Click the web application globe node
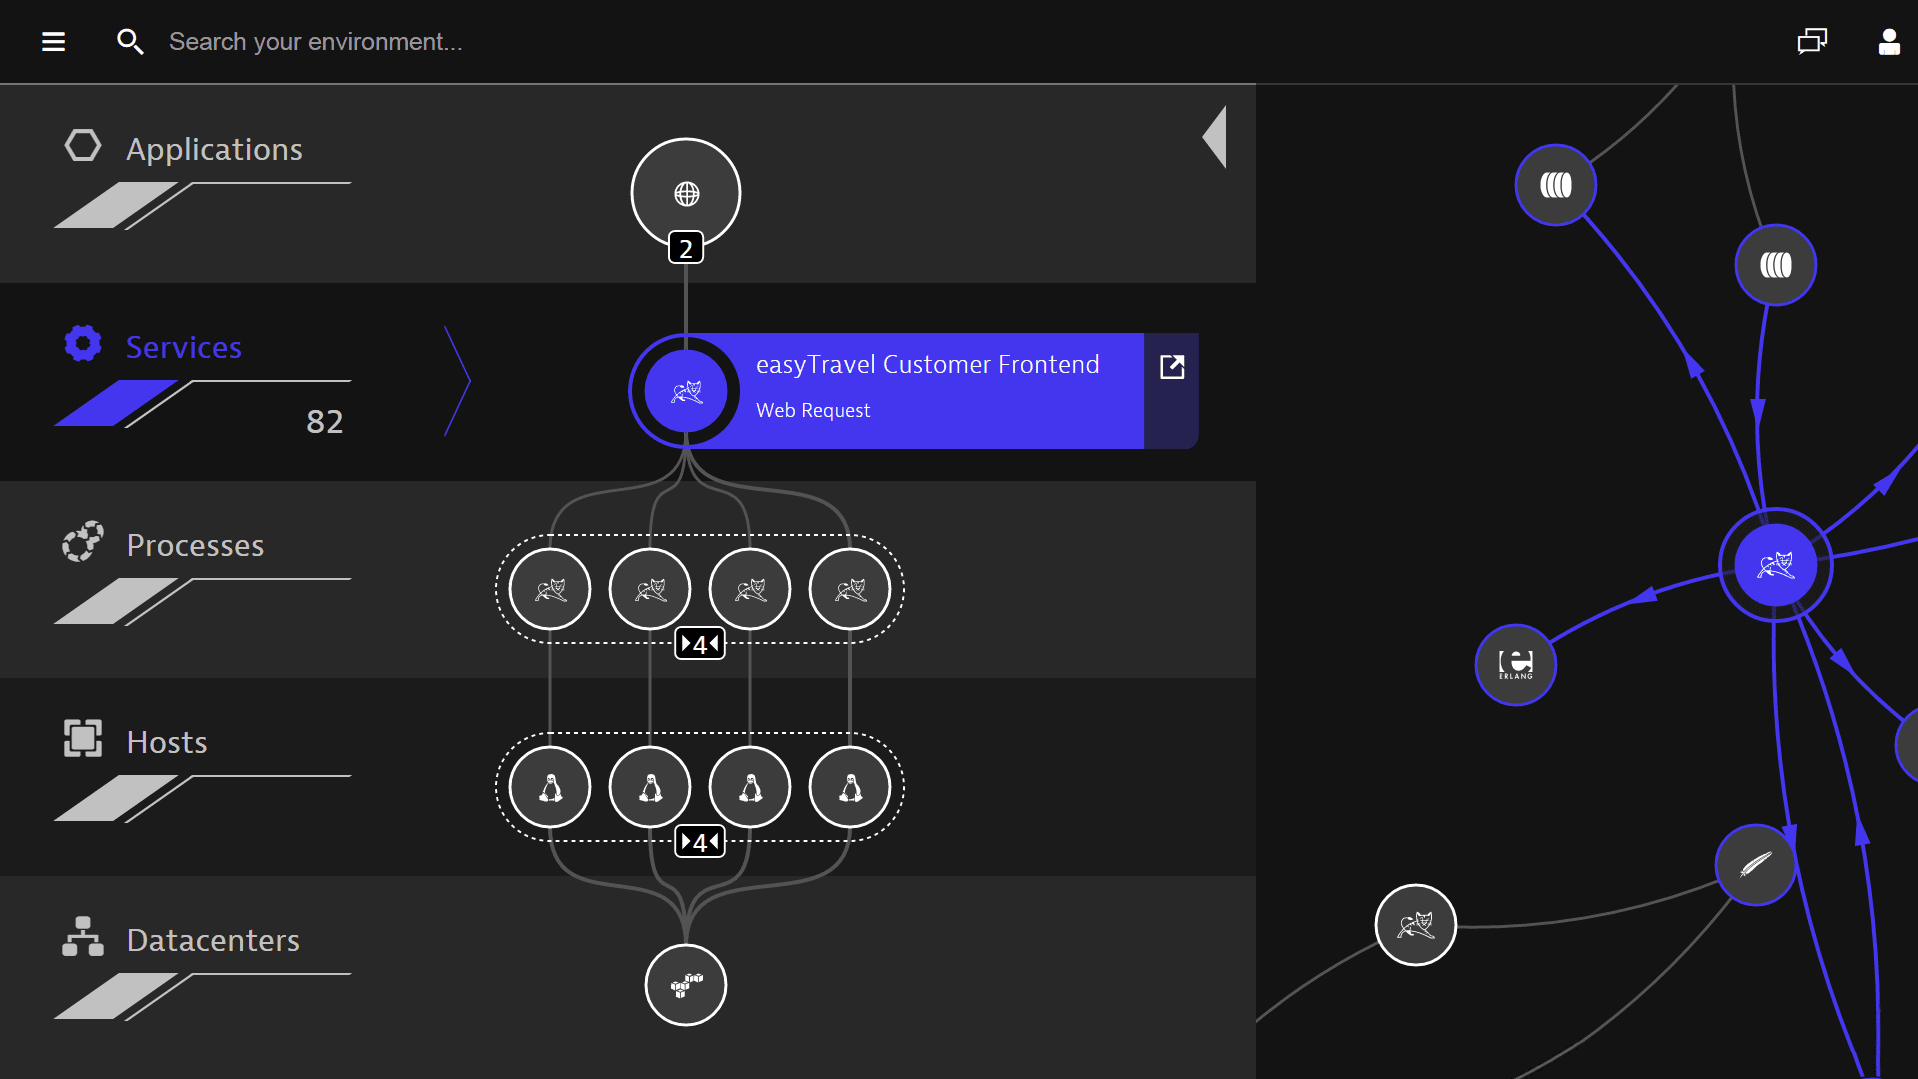The image size is (1918, 1079). click(x=686, y=193)
